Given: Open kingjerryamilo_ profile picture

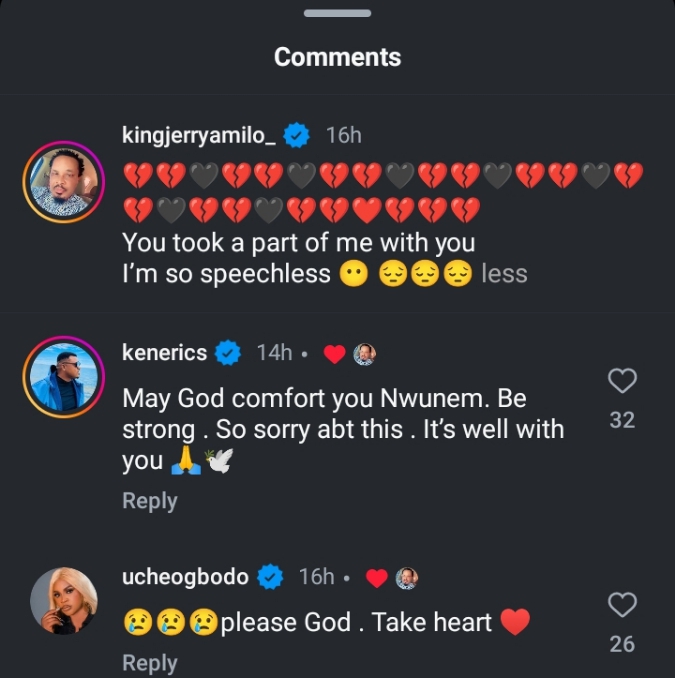Looking at the screenshot, I should pyautogui.click(x=64, y=181).
